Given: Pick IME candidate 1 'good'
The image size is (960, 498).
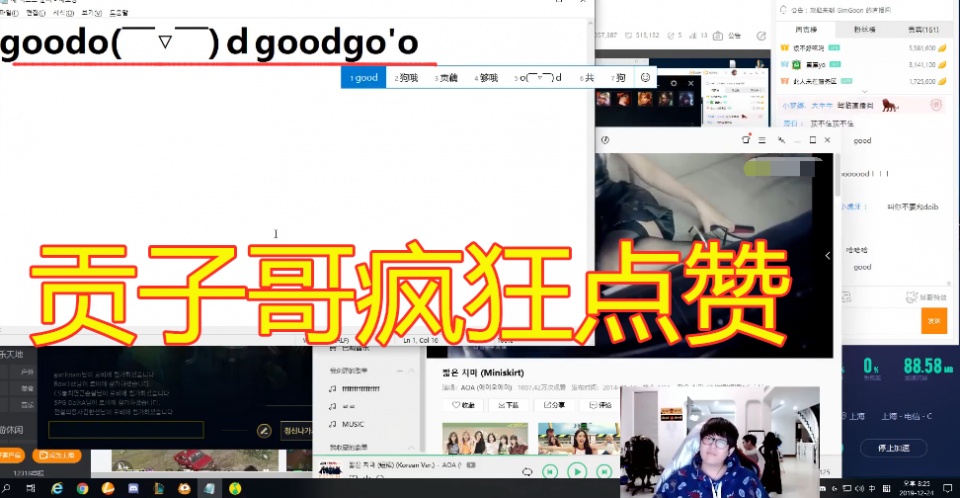Looking at the screenshot, I should 364,78.
